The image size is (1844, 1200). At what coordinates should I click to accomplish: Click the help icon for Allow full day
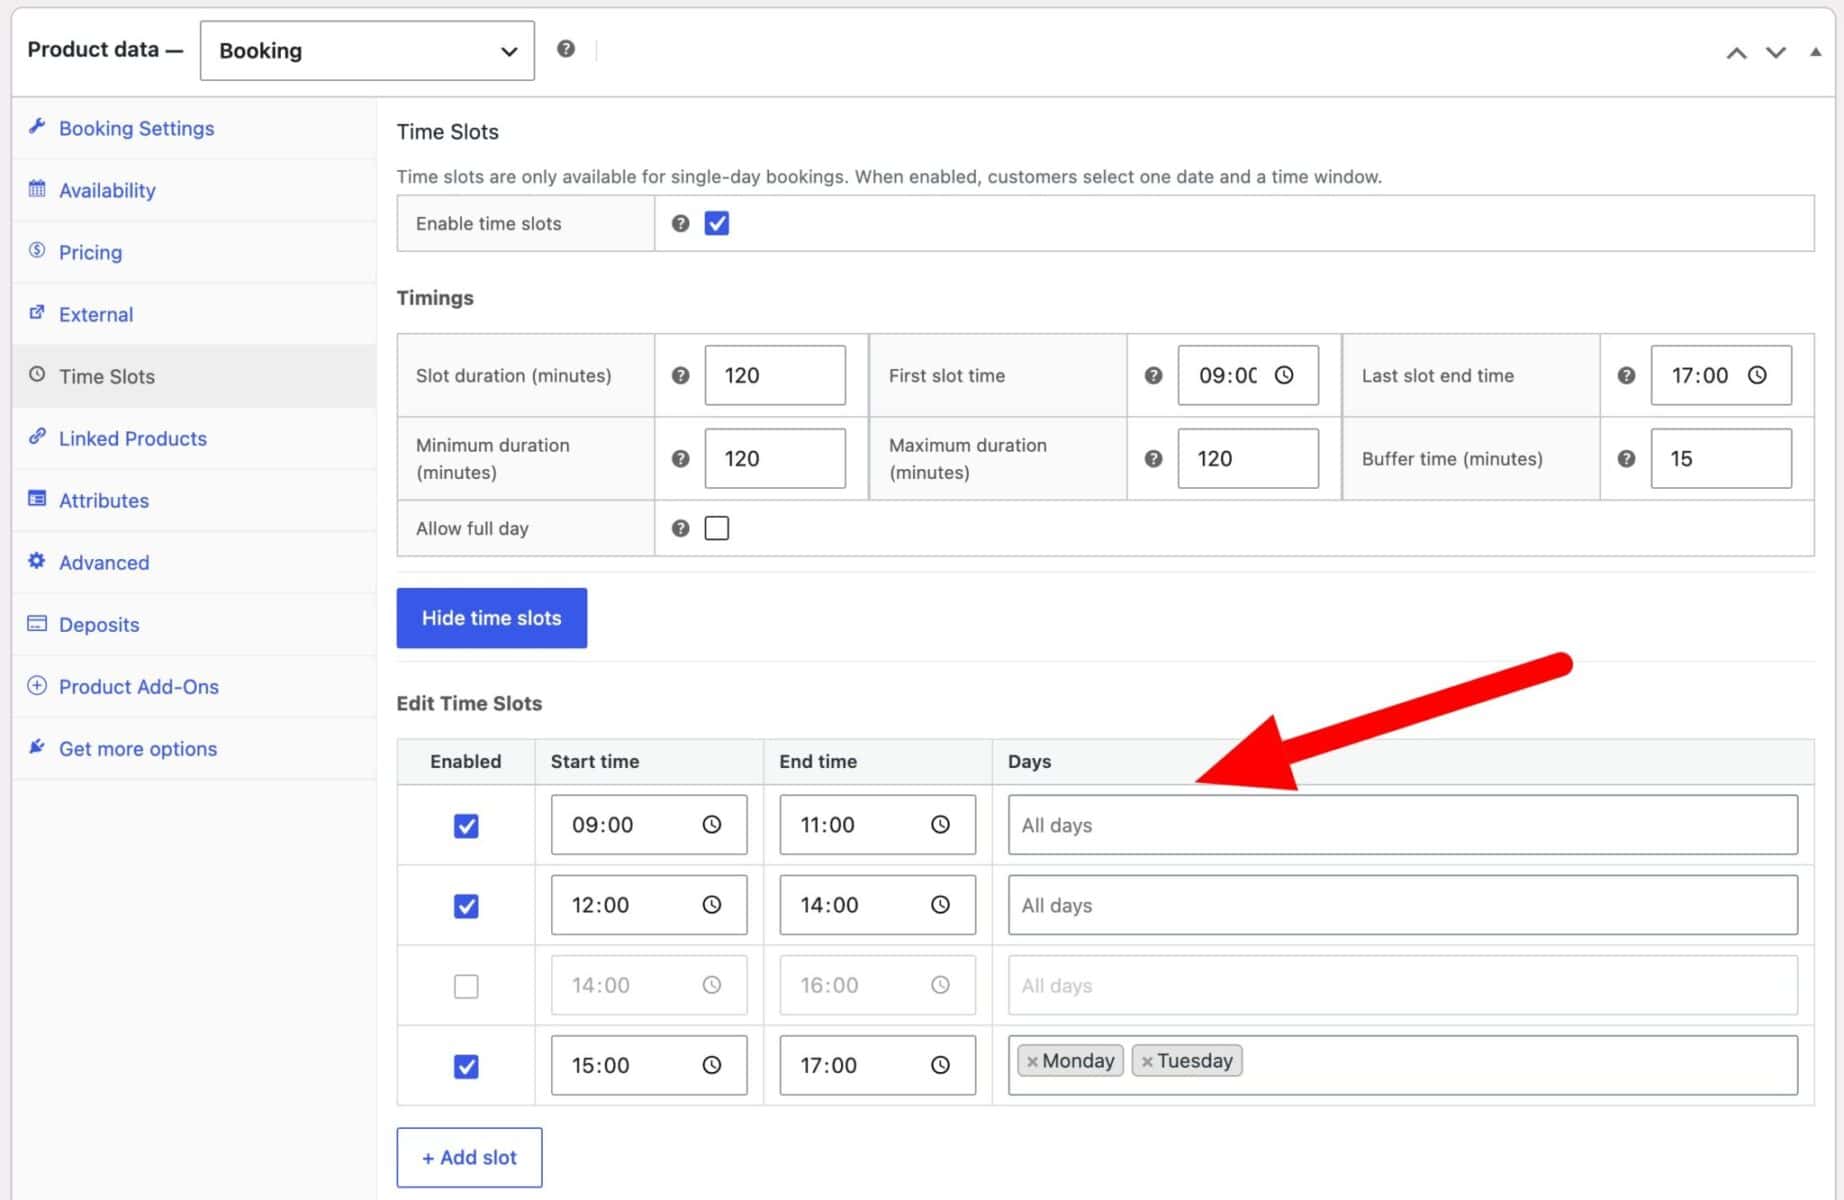coord(681,528)
